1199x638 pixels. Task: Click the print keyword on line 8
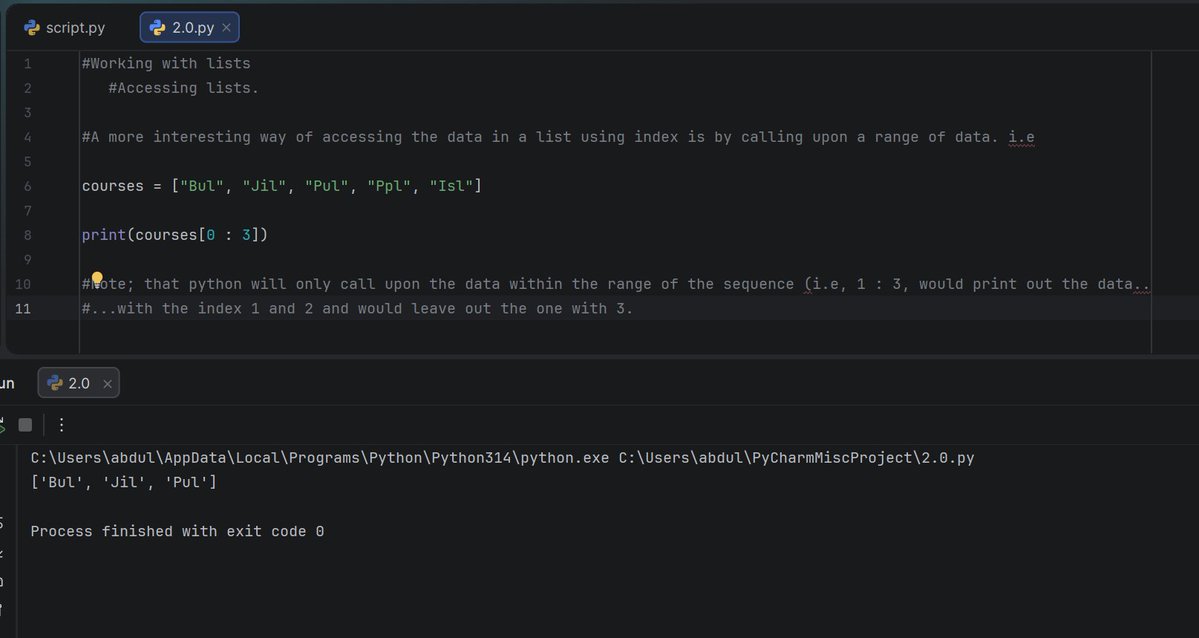[104, 235]
